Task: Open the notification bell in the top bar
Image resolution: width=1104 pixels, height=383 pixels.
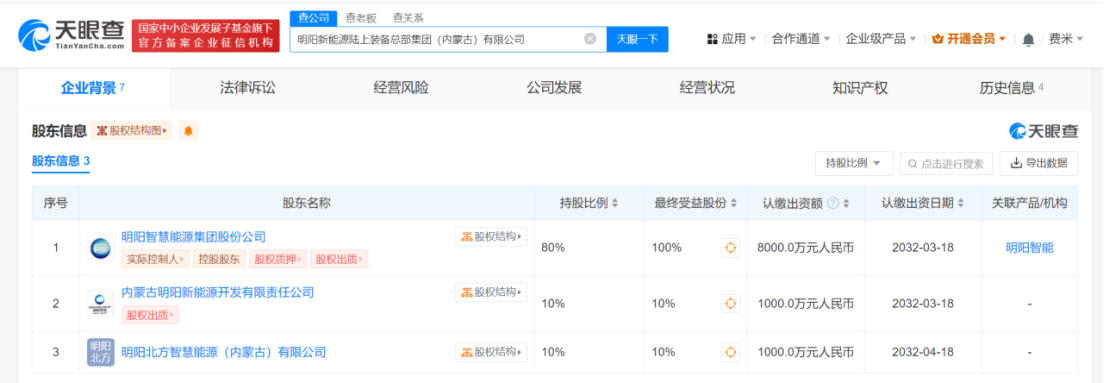Action: pyautogui.click(x=1028, y=39)
